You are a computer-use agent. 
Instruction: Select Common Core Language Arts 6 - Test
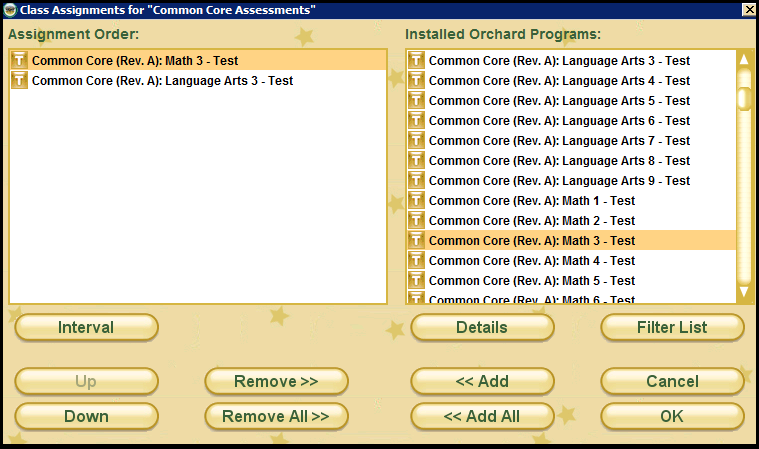click(x=572, y=120)
